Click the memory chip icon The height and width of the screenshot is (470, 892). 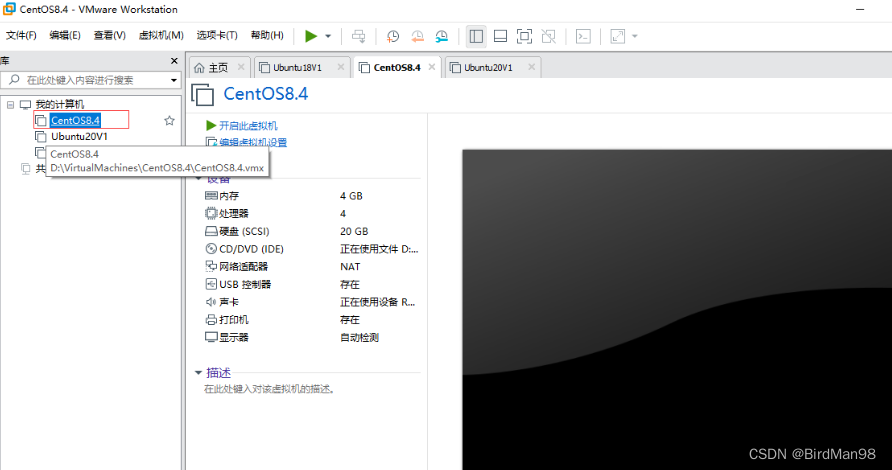tap(211, 196)
